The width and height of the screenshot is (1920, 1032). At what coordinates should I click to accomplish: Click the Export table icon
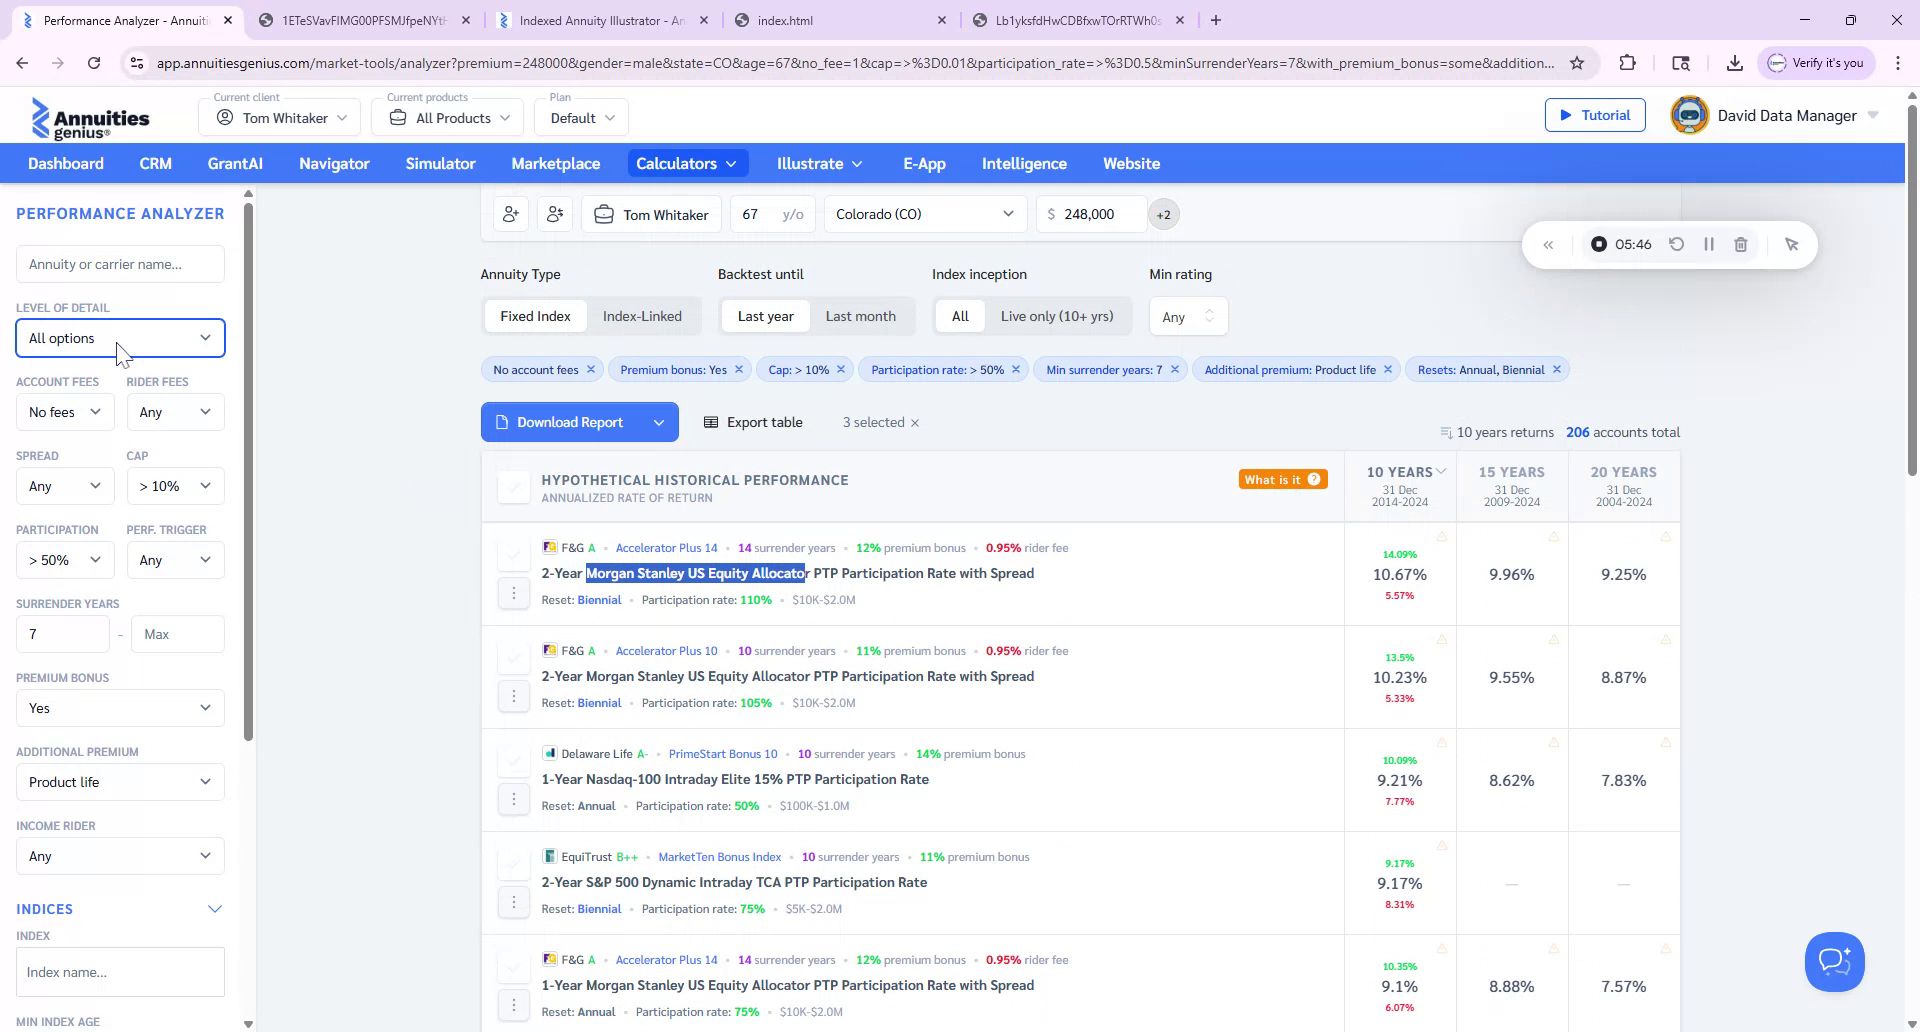click(x=711, y=421)
